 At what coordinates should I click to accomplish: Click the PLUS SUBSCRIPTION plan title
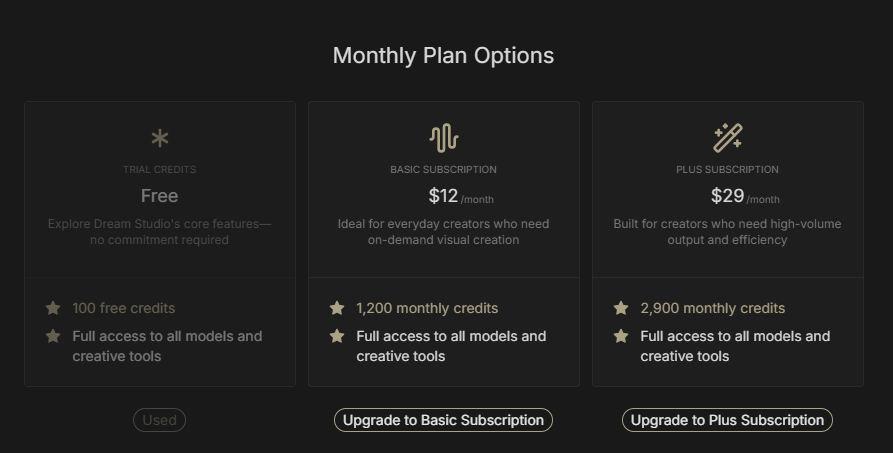tap(727, 170)
